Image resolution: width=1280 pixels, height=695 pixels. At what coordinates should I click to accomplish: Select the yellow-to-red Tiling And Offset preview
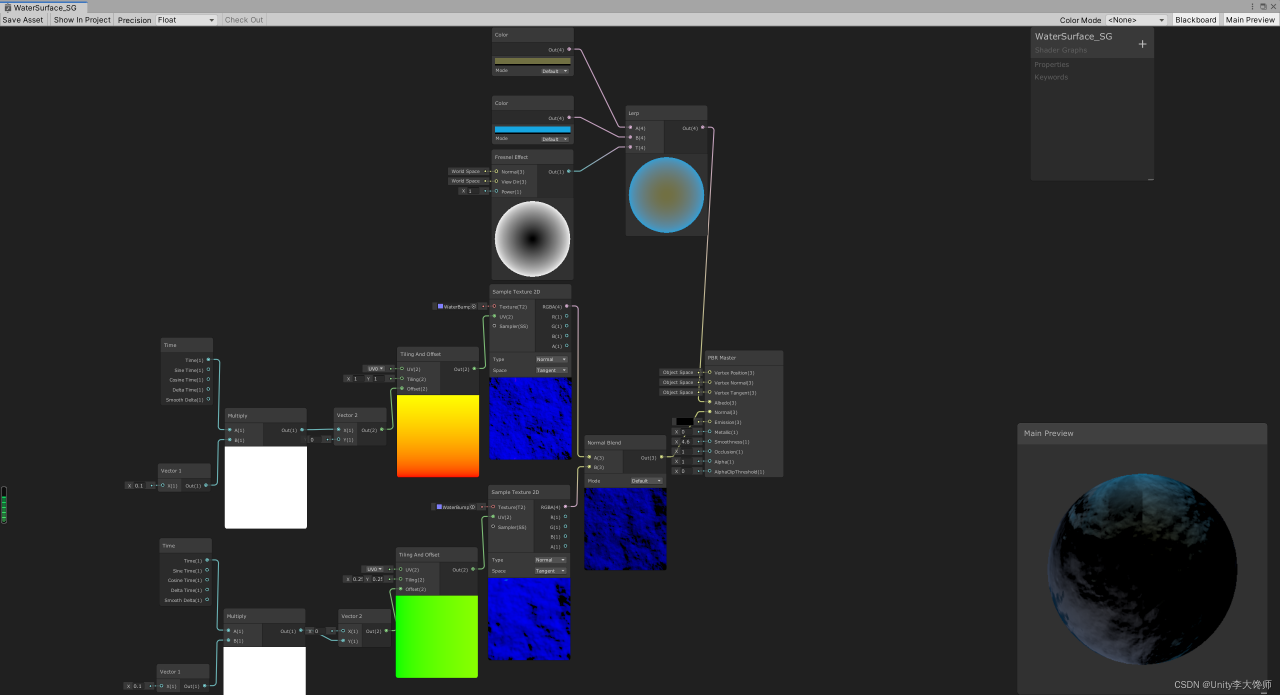click(x=438, y=436)
